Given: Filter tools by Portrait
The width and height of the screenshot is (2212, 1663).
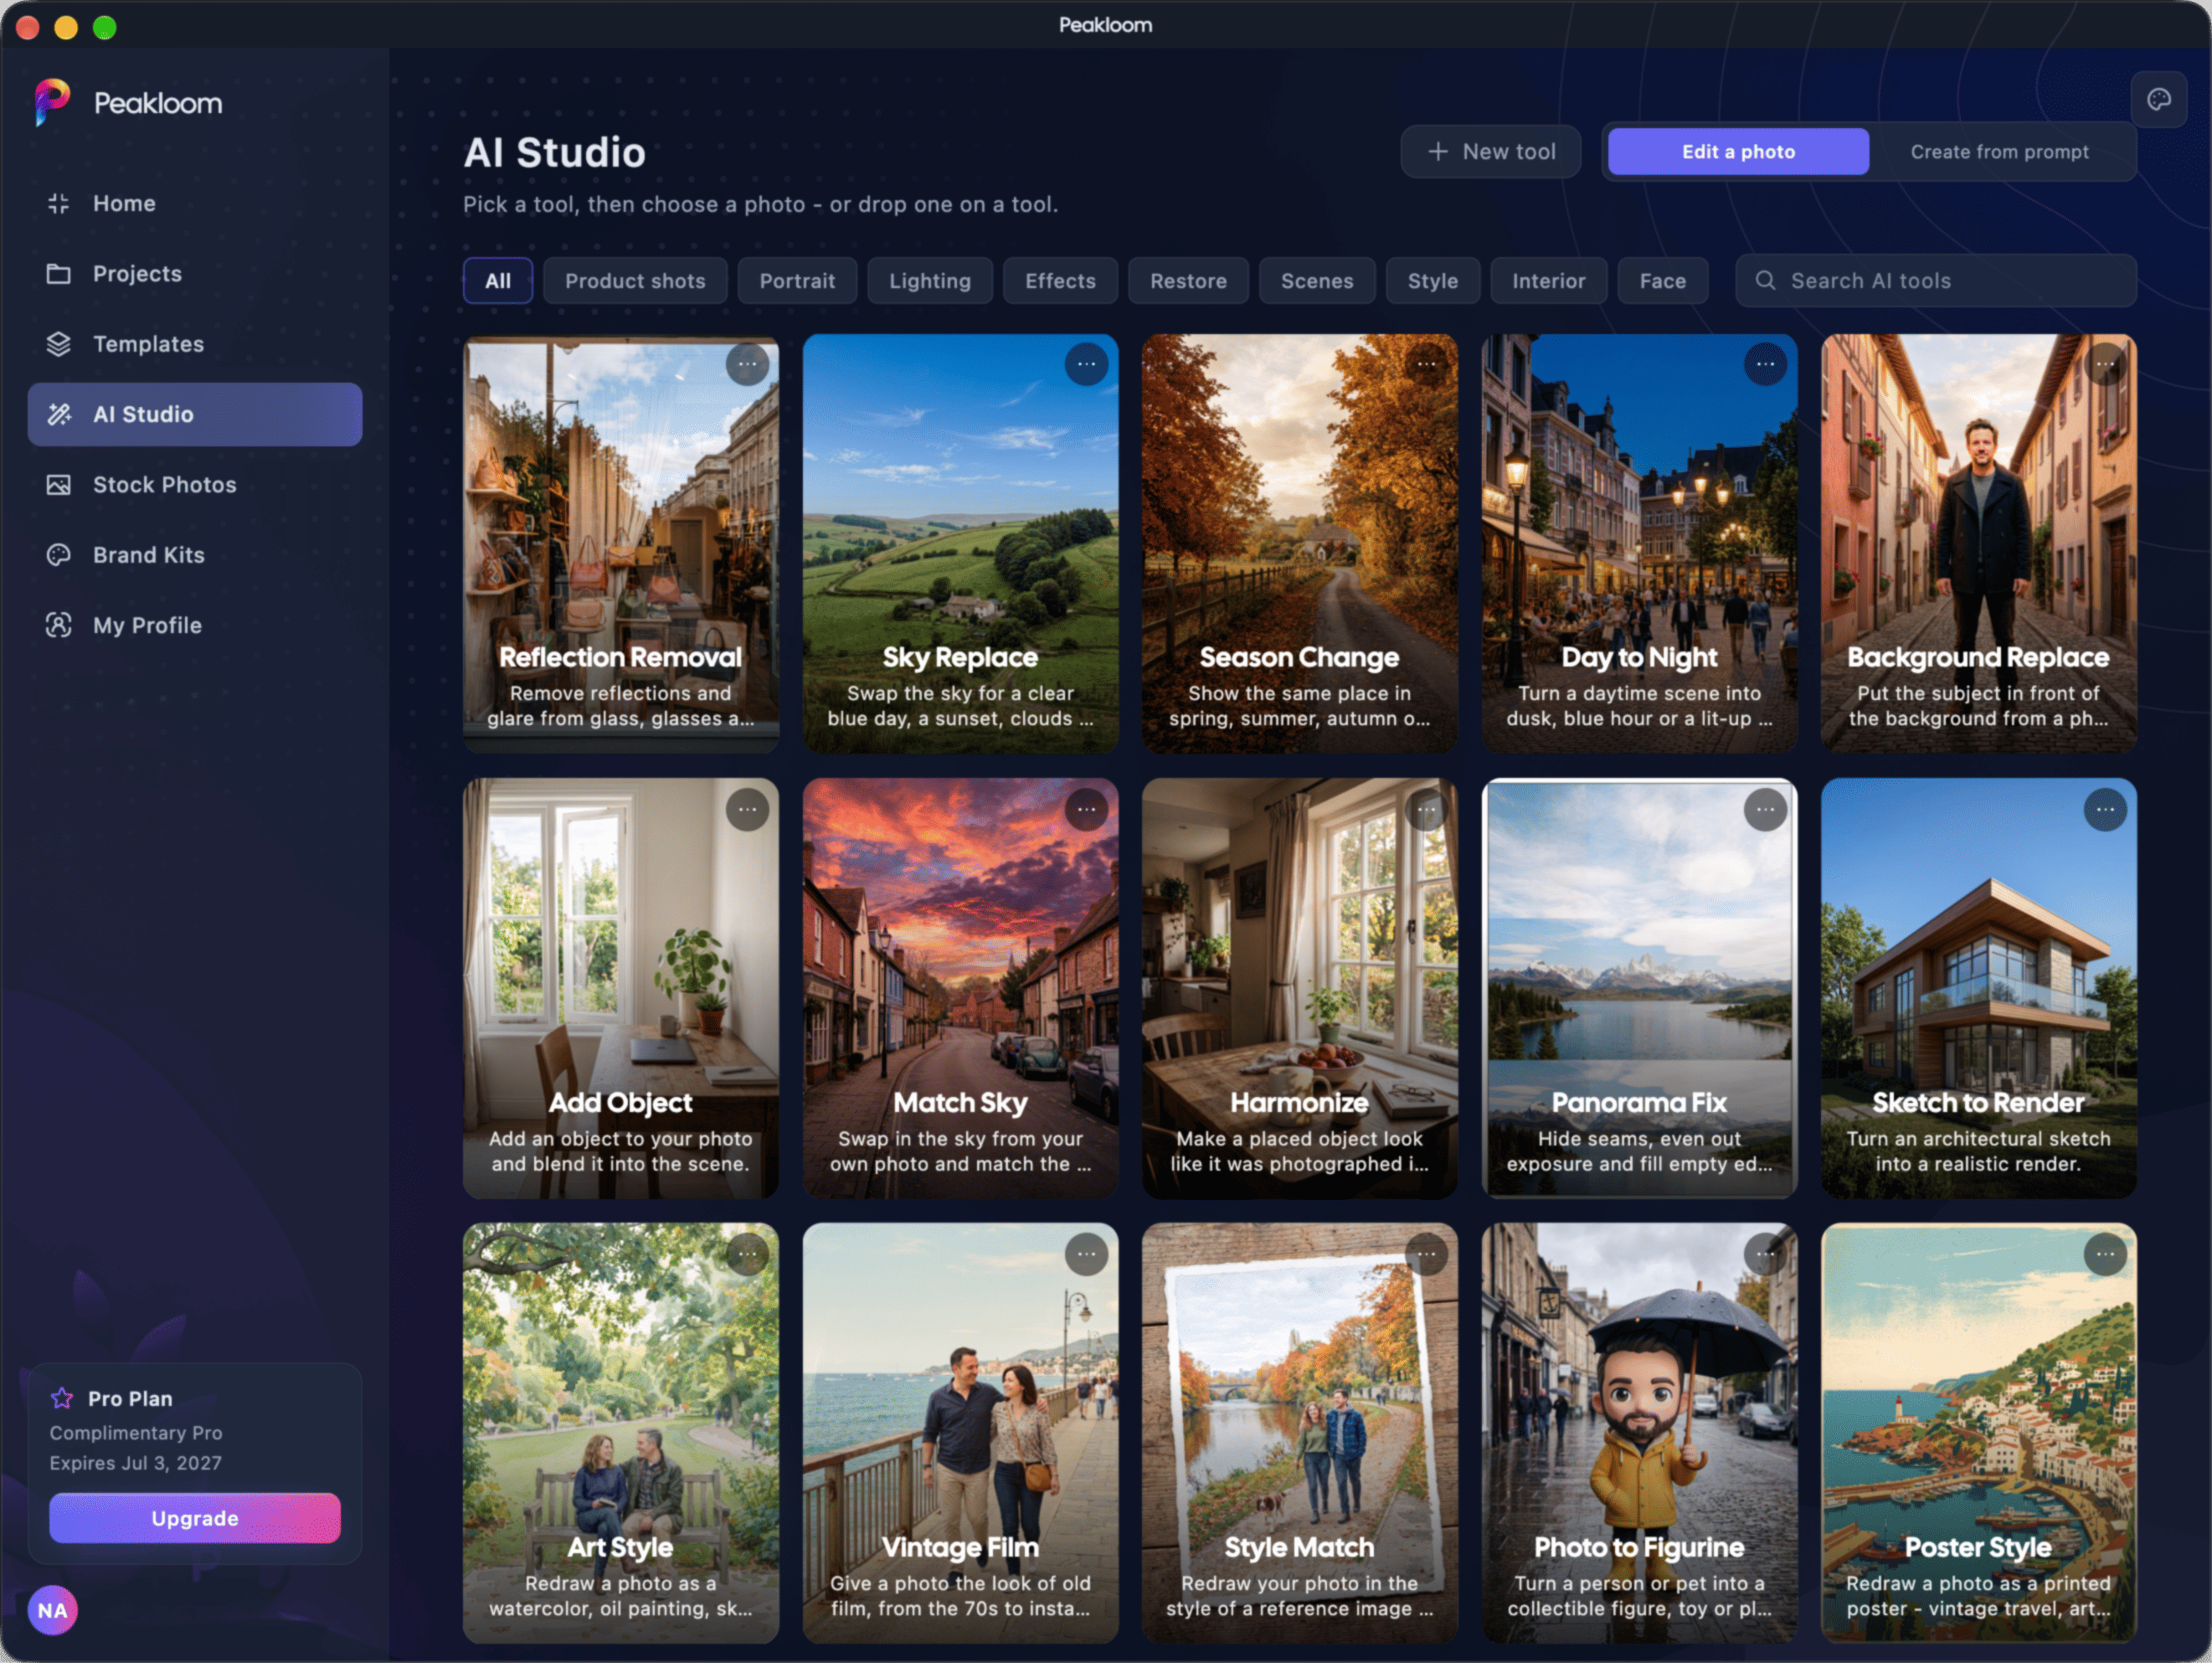Looking at the screenshot, I should (x=797, y=281).
